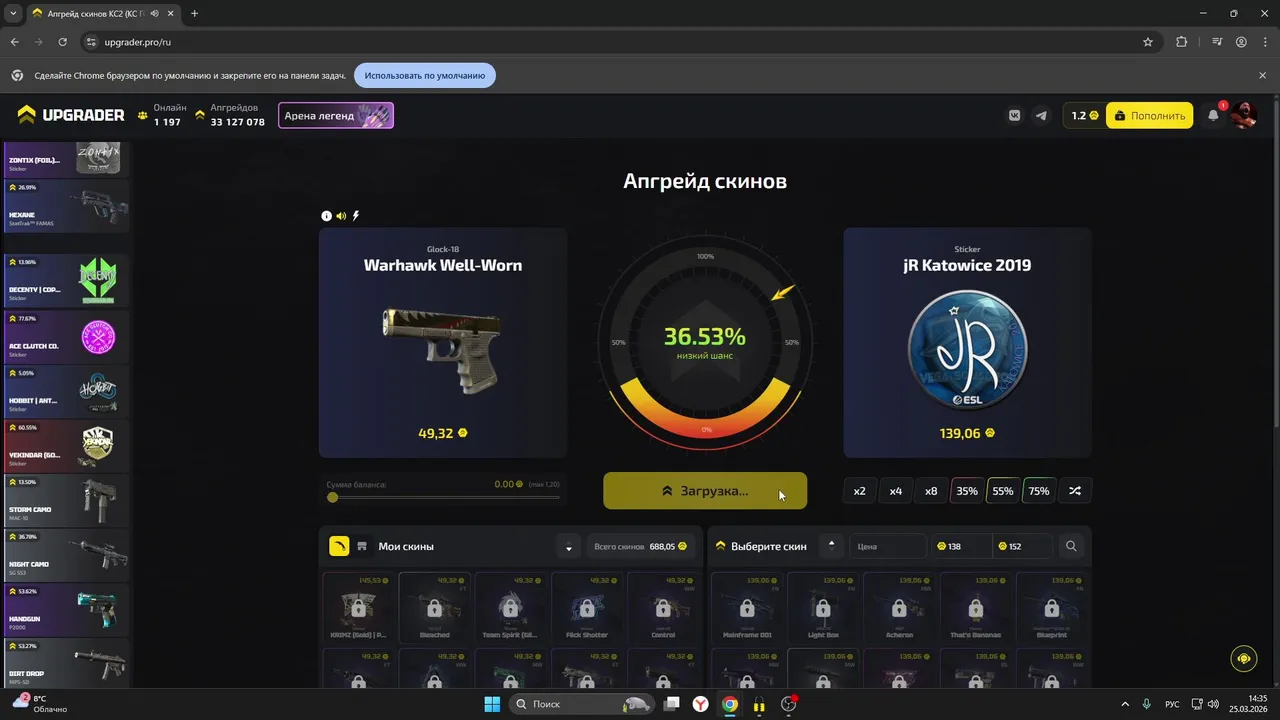
Task: Choose Mainframe 001 target skin
Action: [746, 607]
